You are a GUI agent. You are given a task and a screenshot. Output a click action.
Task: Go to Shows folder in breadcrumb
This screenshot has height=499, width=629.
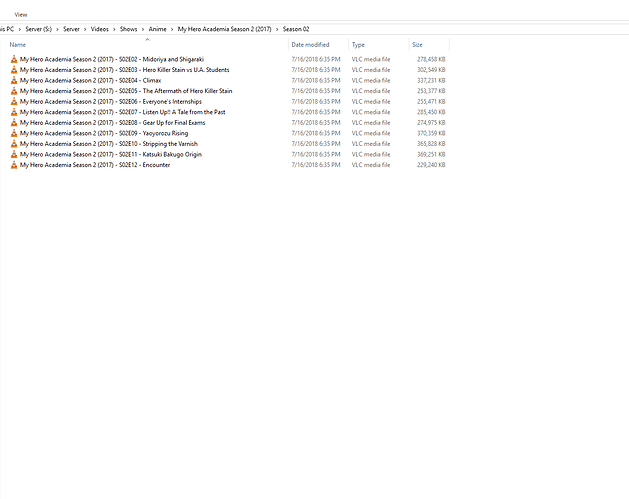[x=128, y=29]
